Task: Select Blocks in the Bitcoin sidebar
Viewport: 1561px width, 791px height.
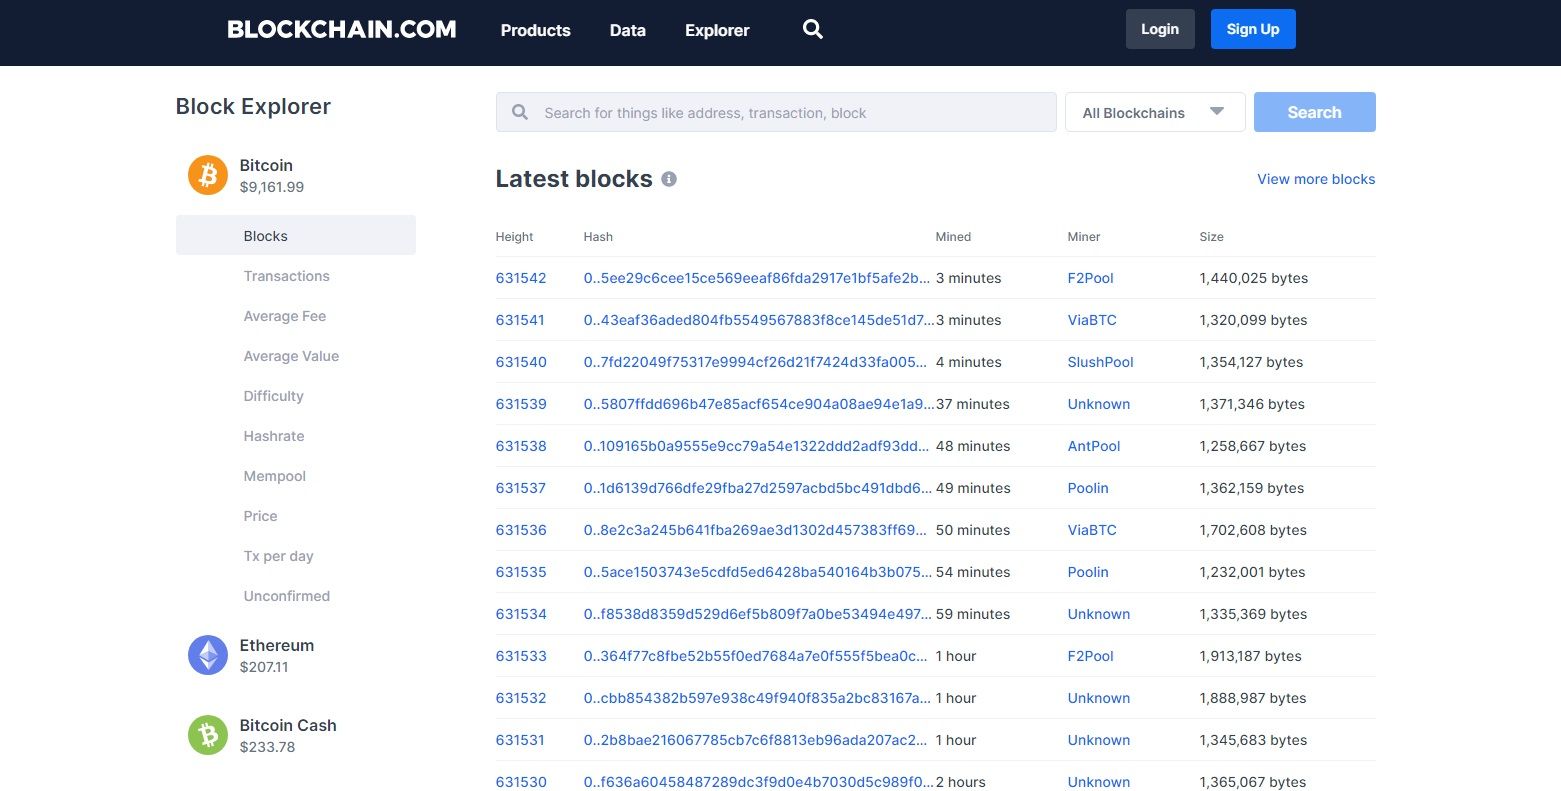Action: [x=296, y=235]
